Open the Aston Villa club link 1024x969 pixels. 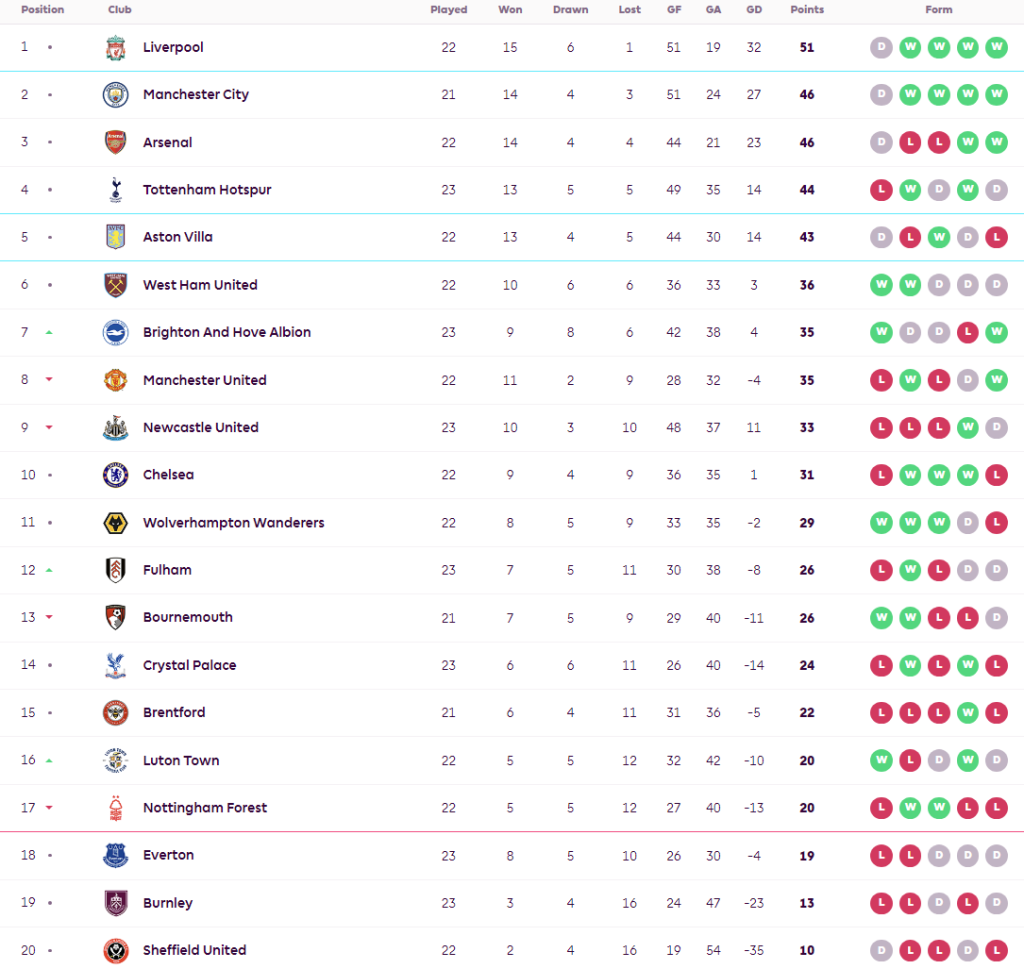click(x=178, y=237)
